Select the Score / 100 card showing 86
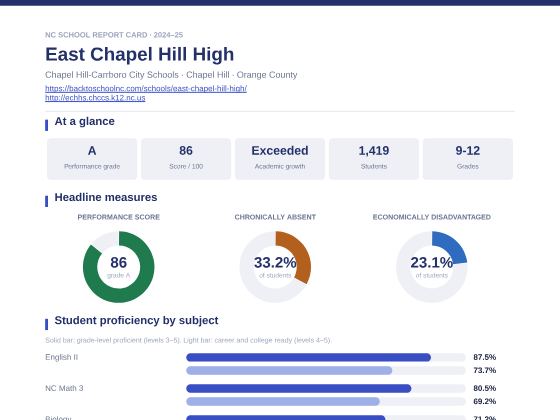 click(x=186, y=159)
